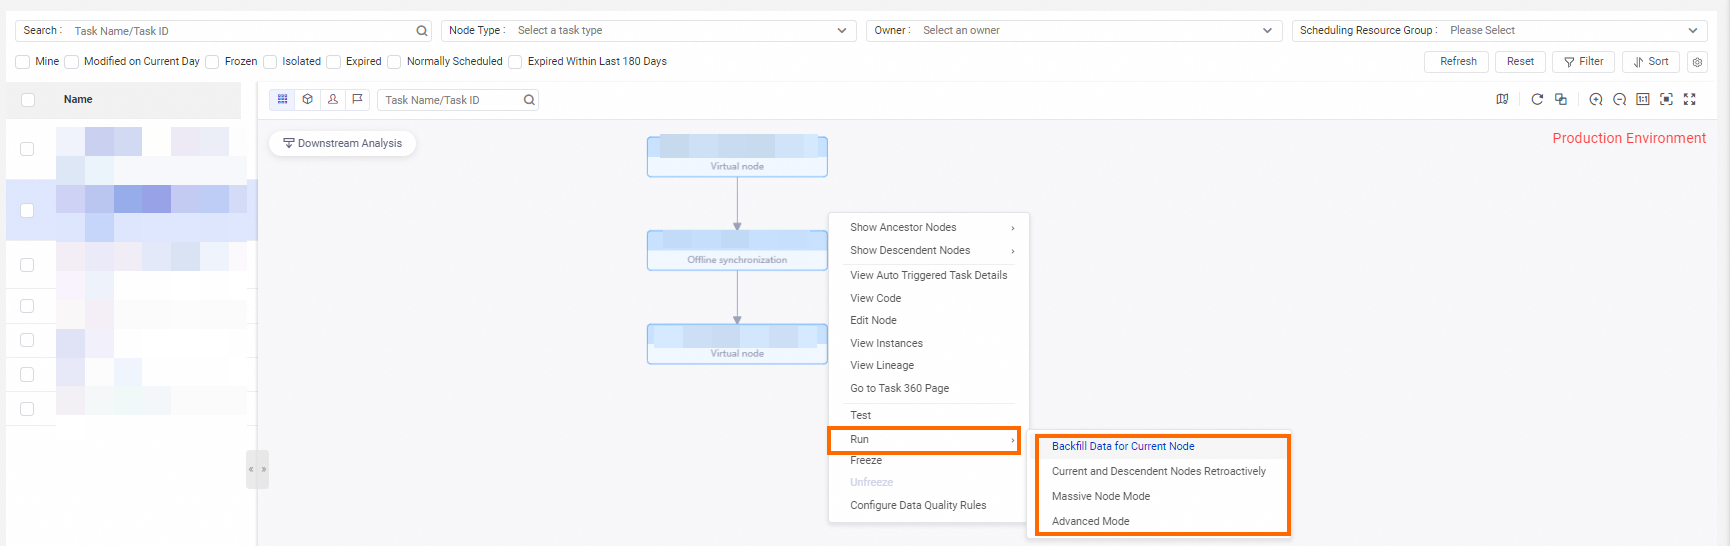
Task: Fit the DAG to the screen
Action: [x=1666, y=99]
